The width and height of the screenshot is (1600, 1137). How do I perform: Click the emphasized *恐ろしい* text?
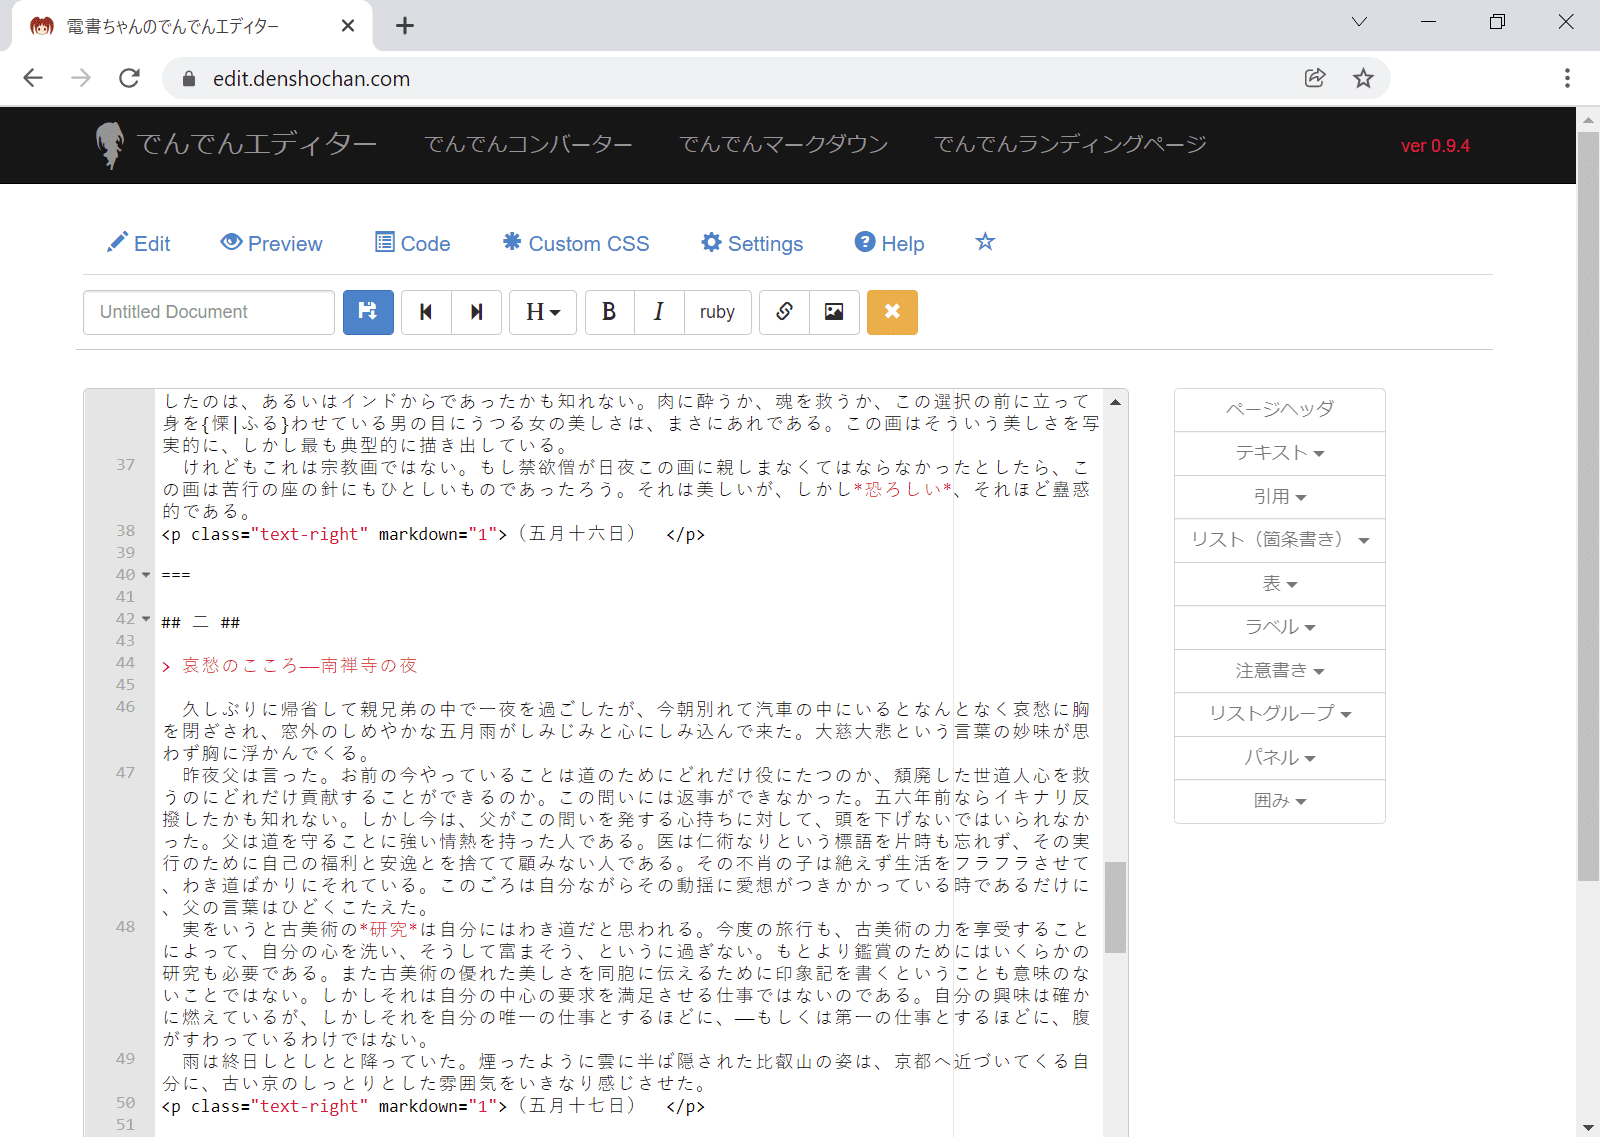[903, 490]
